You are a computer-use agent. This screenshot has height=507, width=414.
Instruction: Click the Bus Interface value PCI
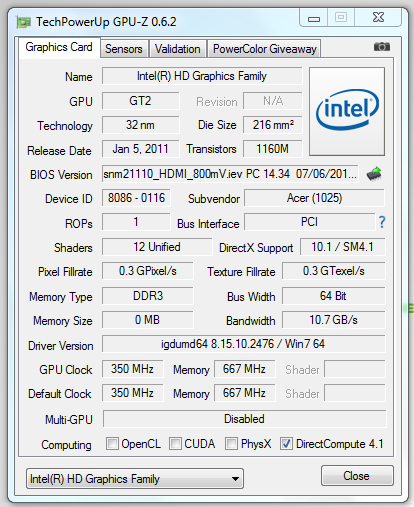[310, 222]
